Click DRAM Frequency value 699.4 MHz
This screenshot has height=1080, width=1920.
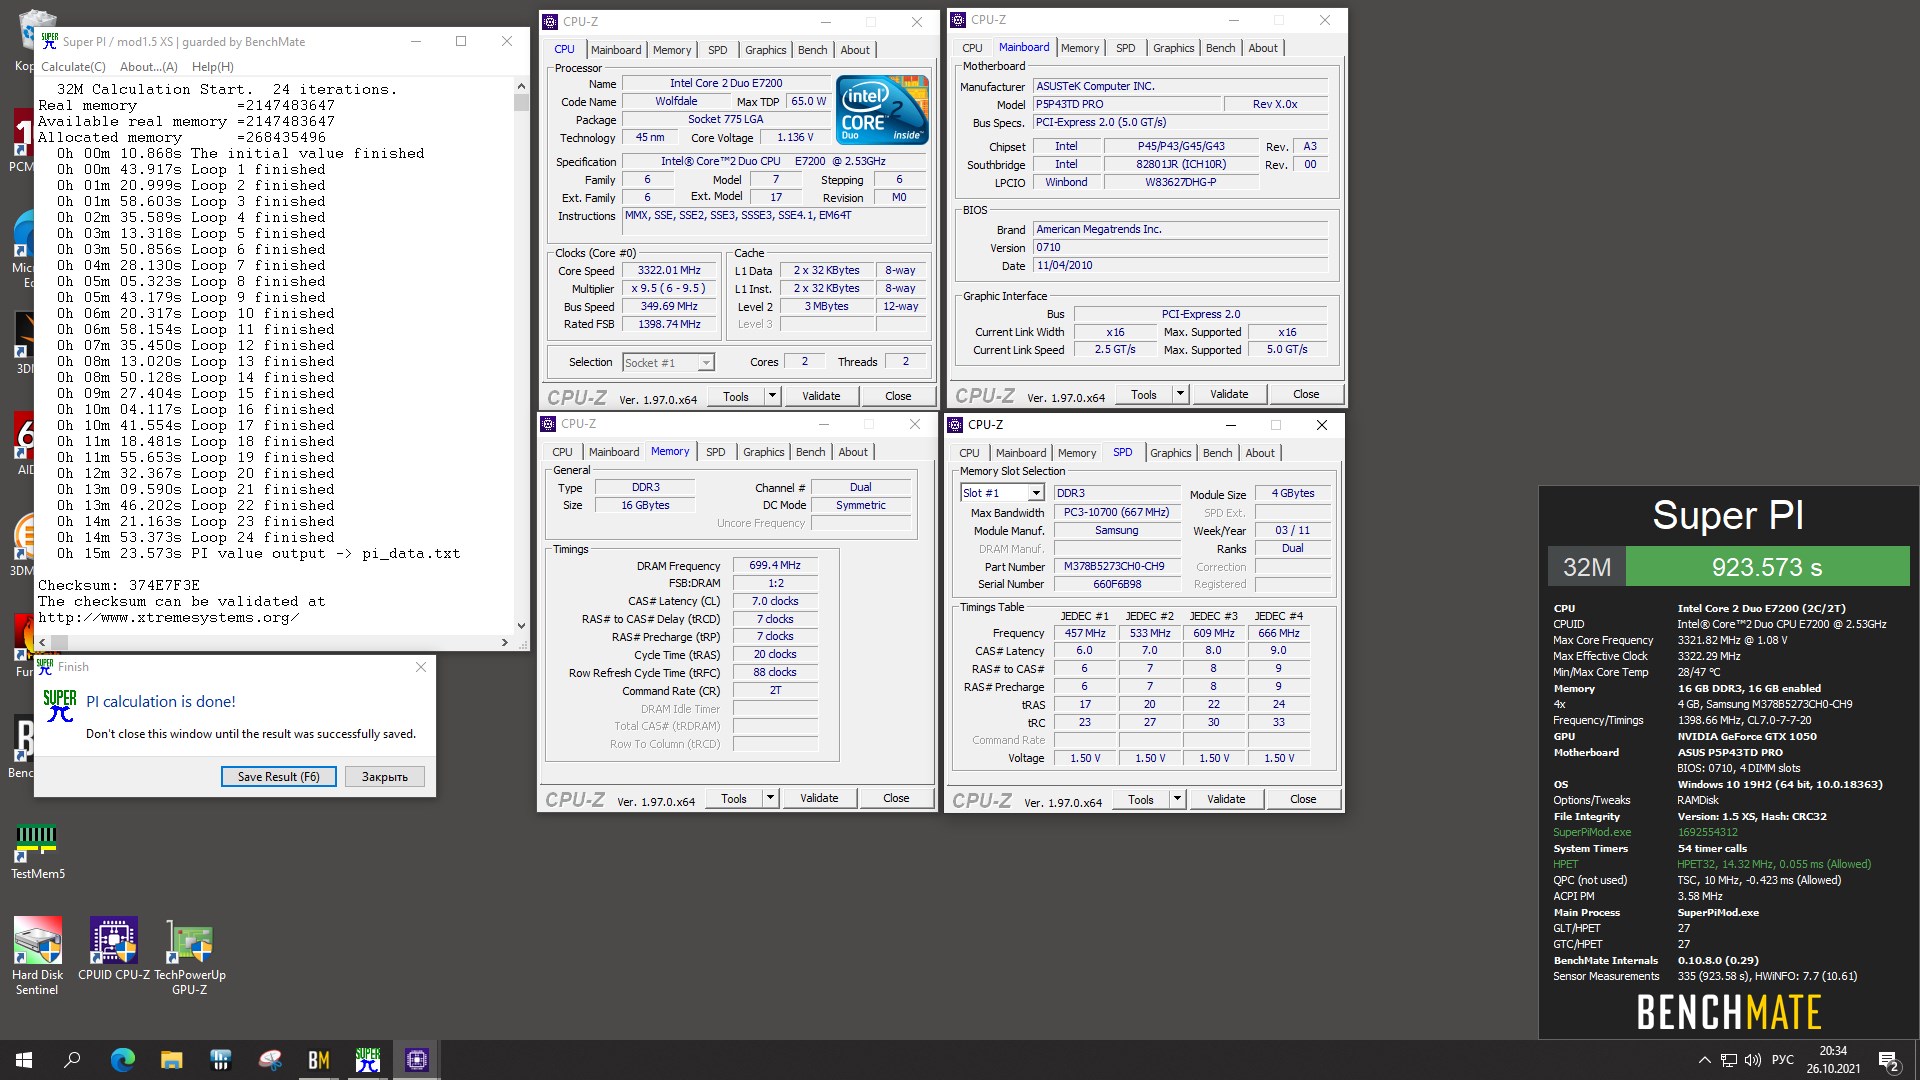pos(775,565)
